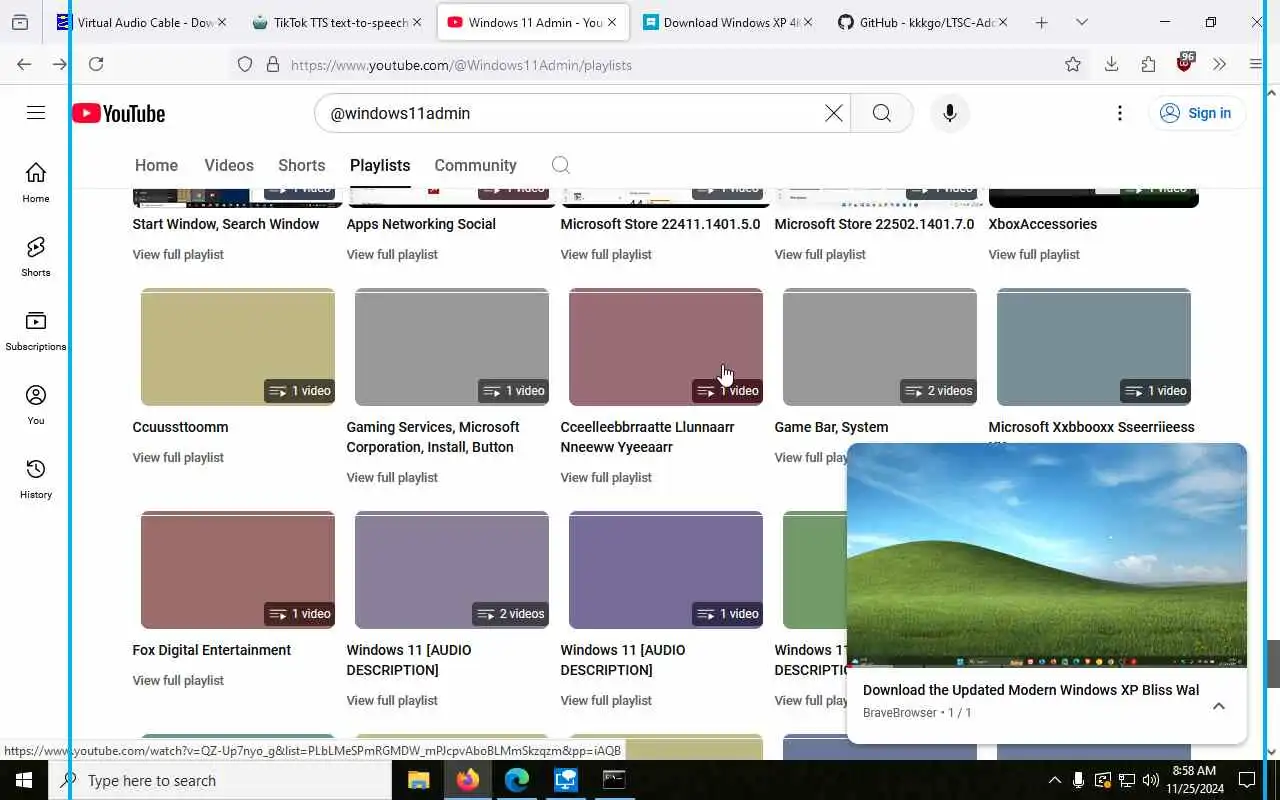This screenshot has width=1280, height=800.
Task: Collapse the mini player playlist chevron
Action: click(x=1218, y=706)
